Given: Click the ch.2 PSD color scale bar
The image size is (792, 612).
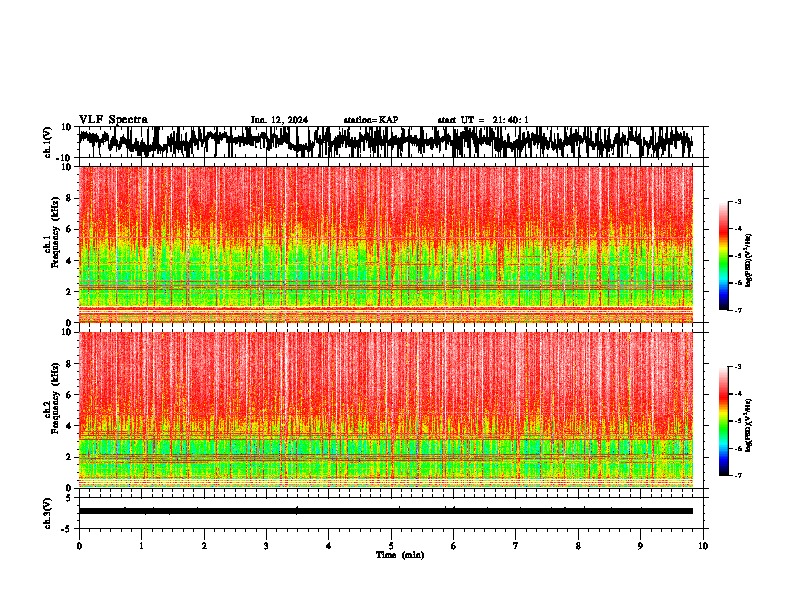Looking at the screenshot, I should tap(723, 421).
